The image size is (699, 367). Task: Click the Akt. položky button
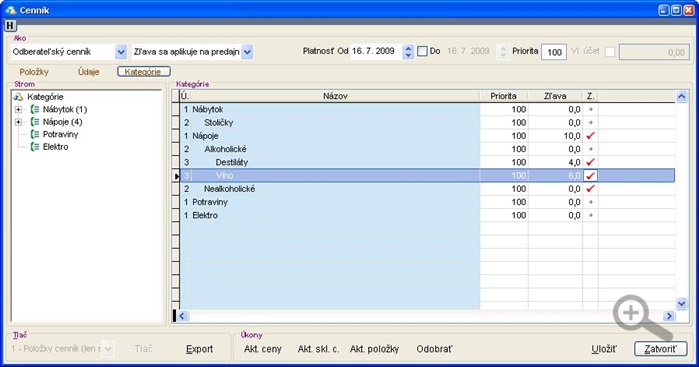pyautogui.click(x=374, y=349)
